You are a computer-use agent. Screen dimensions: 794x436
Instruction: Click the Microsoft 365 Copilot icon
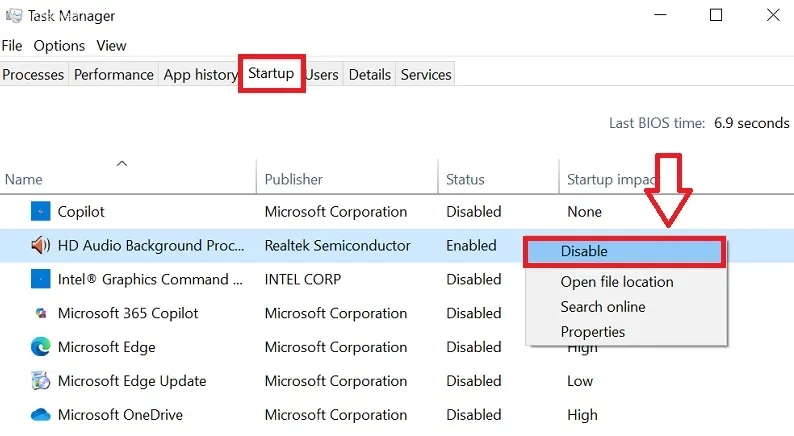pyautogui.click(x=40, y=313)
